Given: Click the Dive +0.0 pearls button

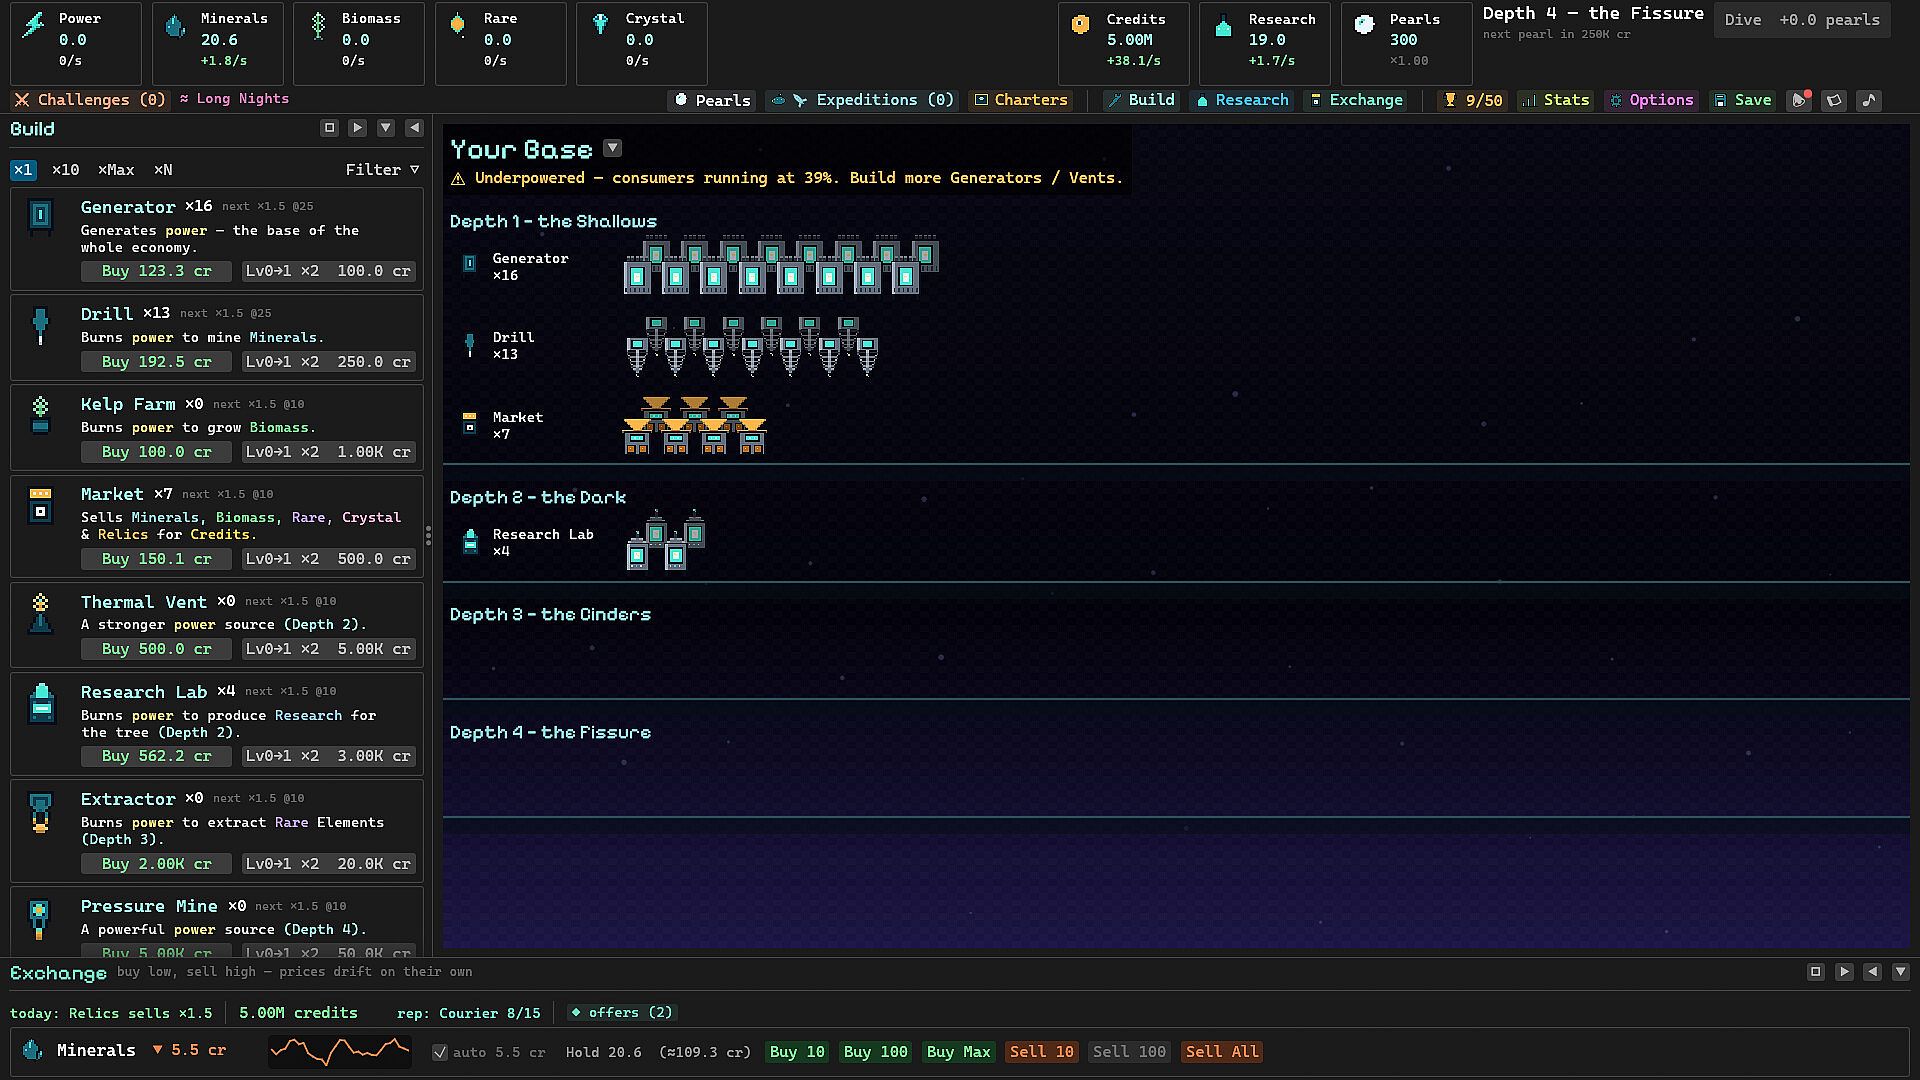Looking at the screenshot, I should click(x=1802, y=20).
